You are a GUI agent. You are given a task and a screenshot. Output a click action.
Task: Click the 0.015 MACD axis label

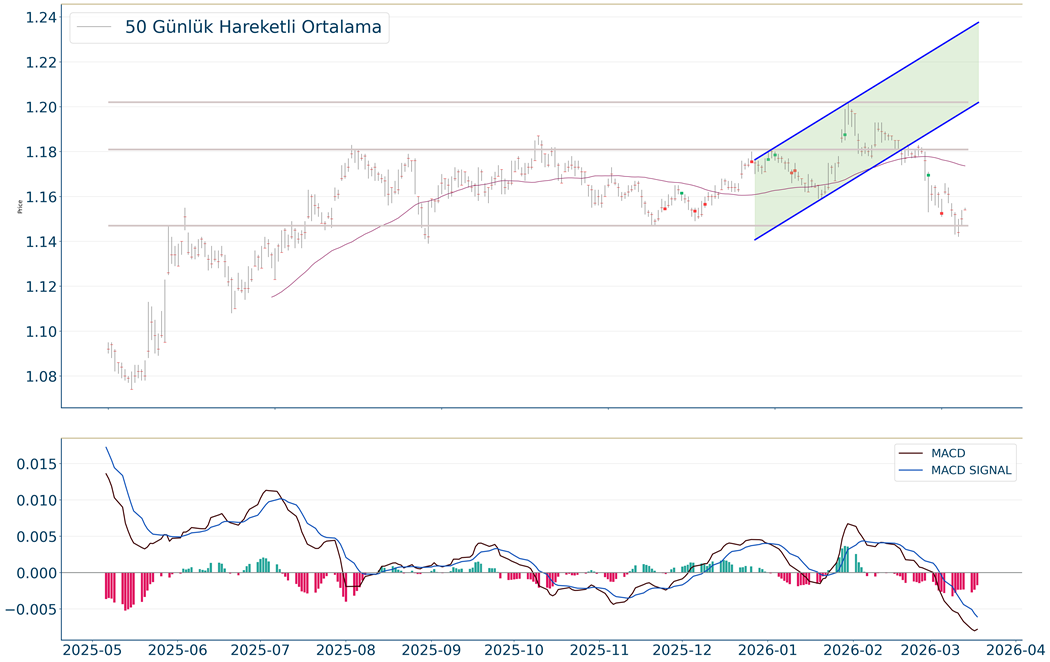click(33, 464)
